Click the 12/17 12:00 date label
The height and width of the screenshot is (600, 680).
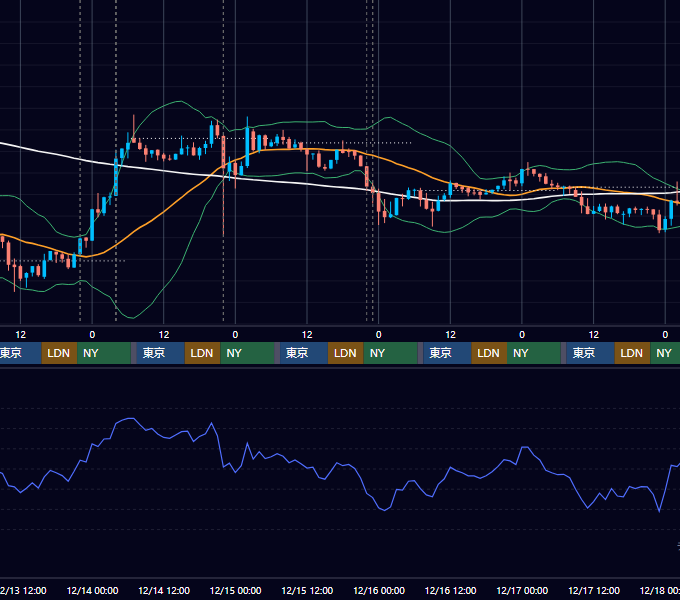pyautogui.click(x=594, y=590)
